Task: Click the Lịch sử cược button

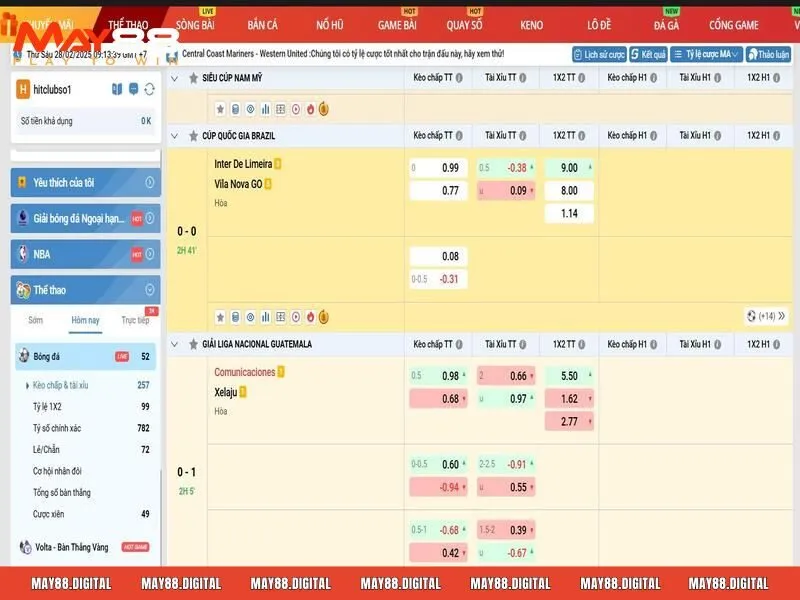Action: coord(599,54)
